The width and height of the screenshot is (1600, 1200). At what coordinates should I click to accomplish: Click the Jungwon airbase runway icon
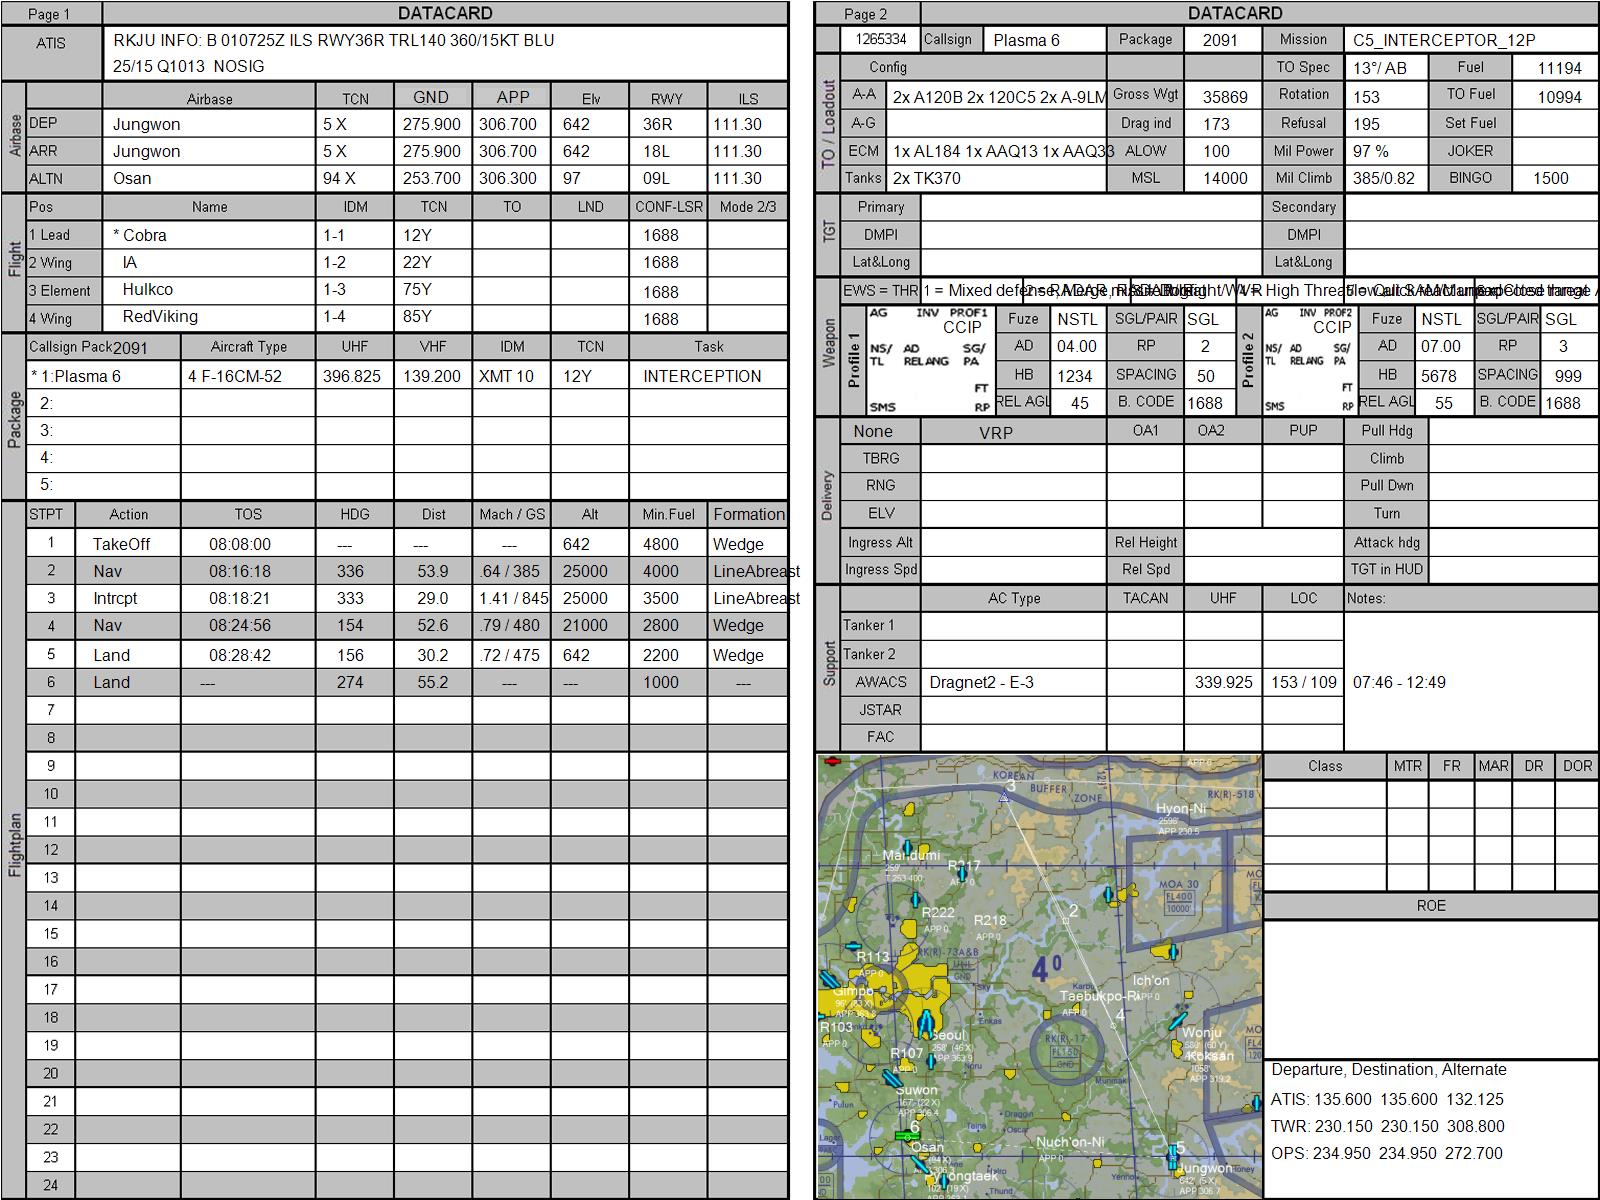[1173, 1157]
